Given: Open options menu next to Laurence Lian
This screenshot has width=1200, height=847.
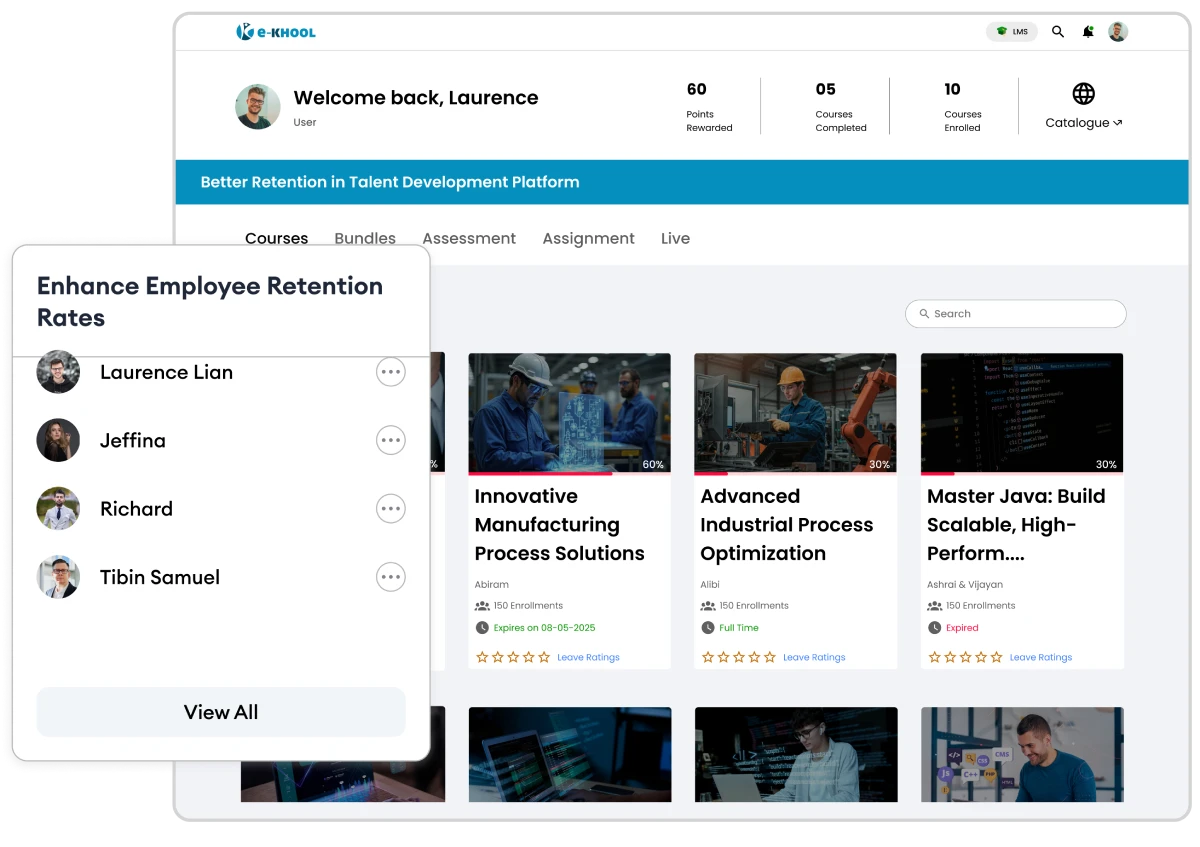Looking at the screenshot, I should tap(391, 371).
